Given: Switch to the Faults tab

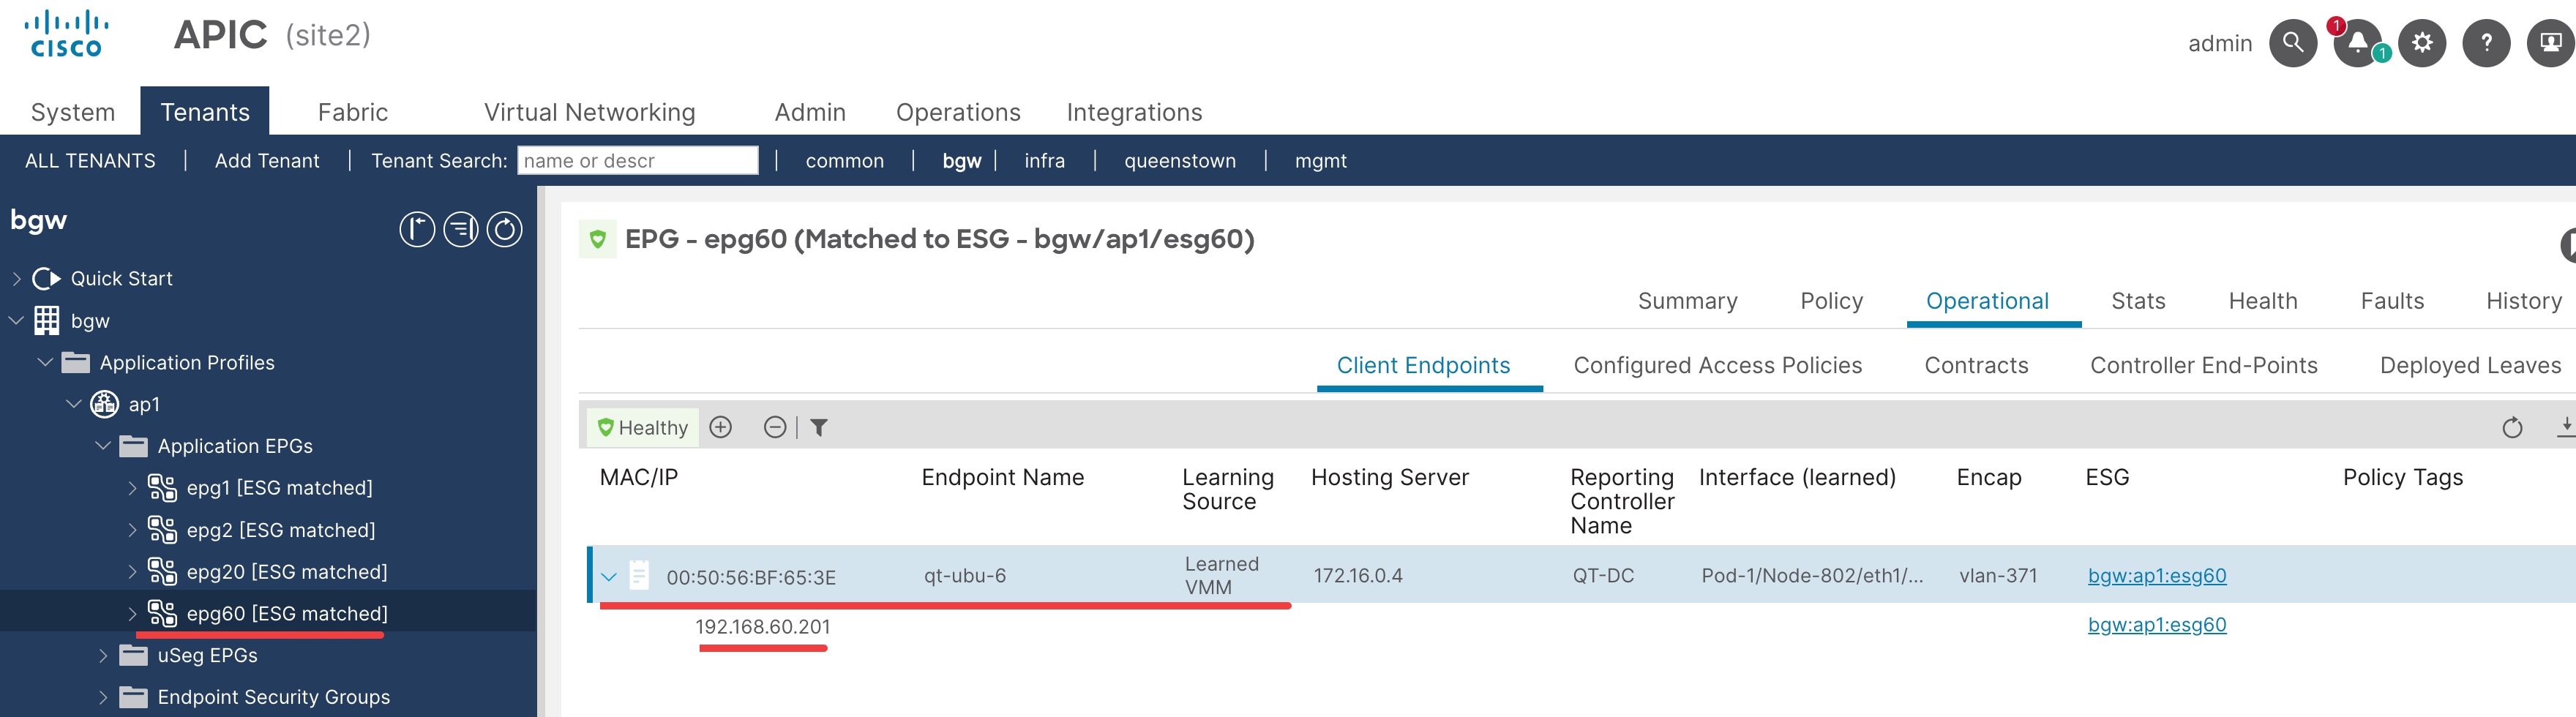Looking at the screenshot, I should click(2392, 301).
